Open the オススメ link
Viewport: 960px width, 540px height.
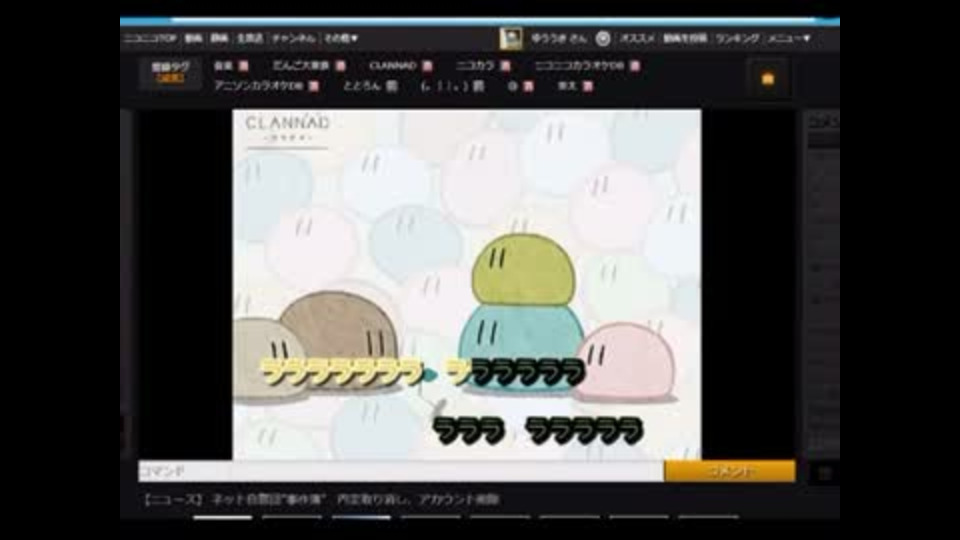(637, 38)
